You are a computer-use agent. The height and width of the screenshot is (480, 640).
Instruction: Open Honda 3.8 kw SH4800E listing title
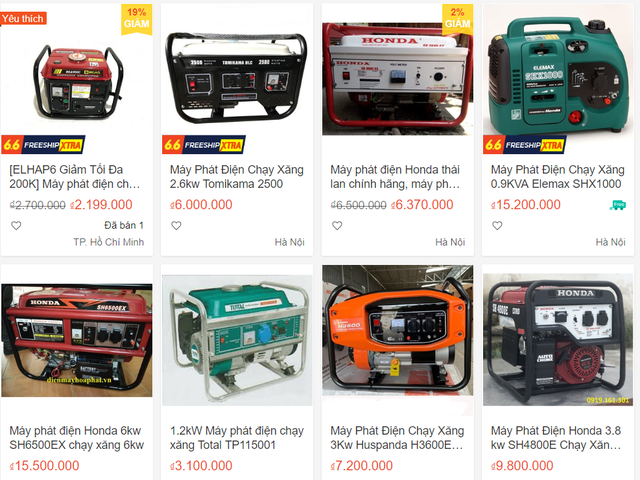[556, 438]
